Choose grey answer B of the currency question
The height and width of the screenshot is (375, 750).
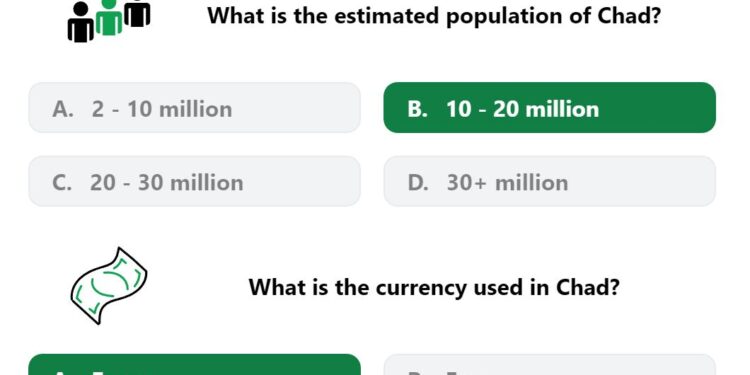(550, 364)
